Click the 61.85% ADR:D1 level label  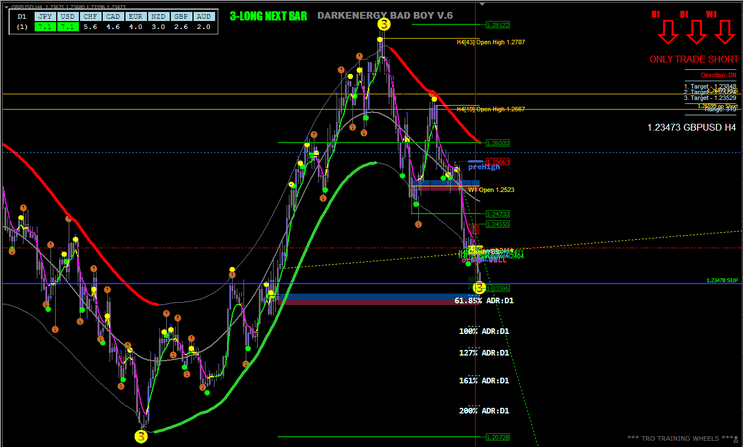point(484,300)
